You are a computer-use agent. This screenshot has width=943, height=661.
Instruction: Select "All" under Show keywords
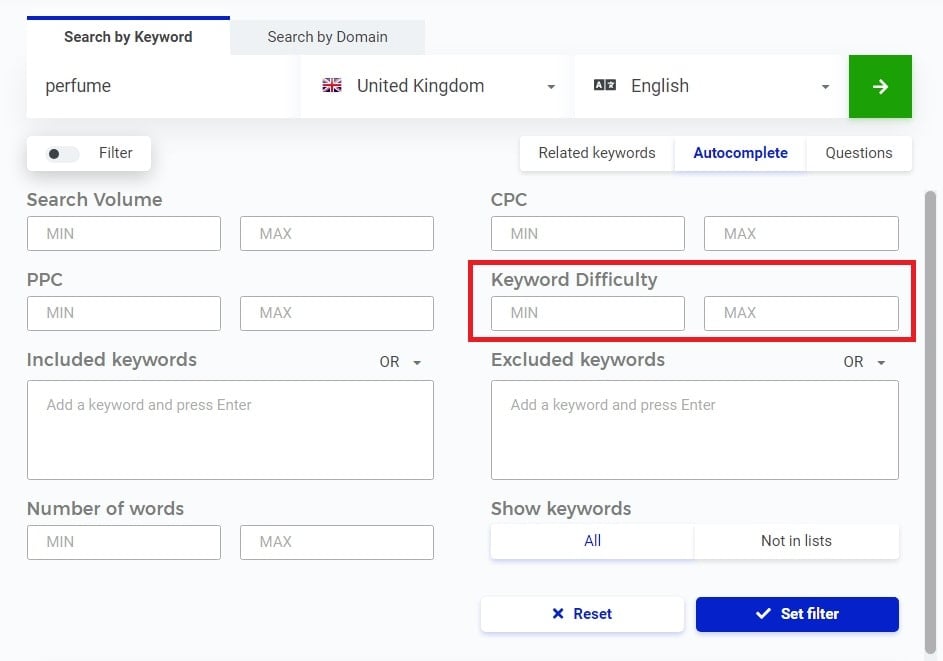pos(591,541)
